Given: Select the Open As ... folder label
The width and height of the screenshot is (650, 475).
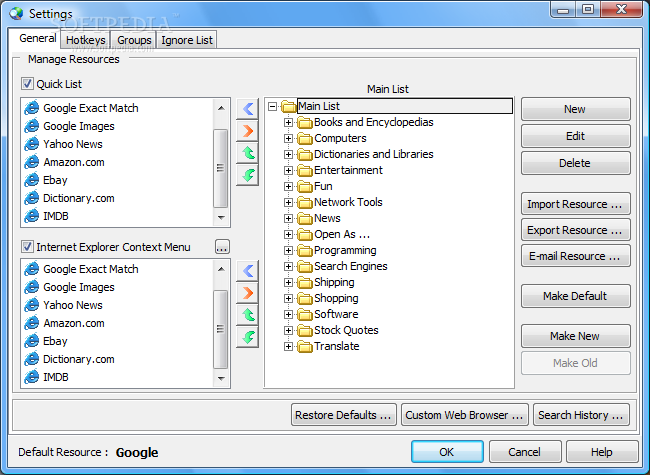Looking at the screenshot, I should click(342, 235).
